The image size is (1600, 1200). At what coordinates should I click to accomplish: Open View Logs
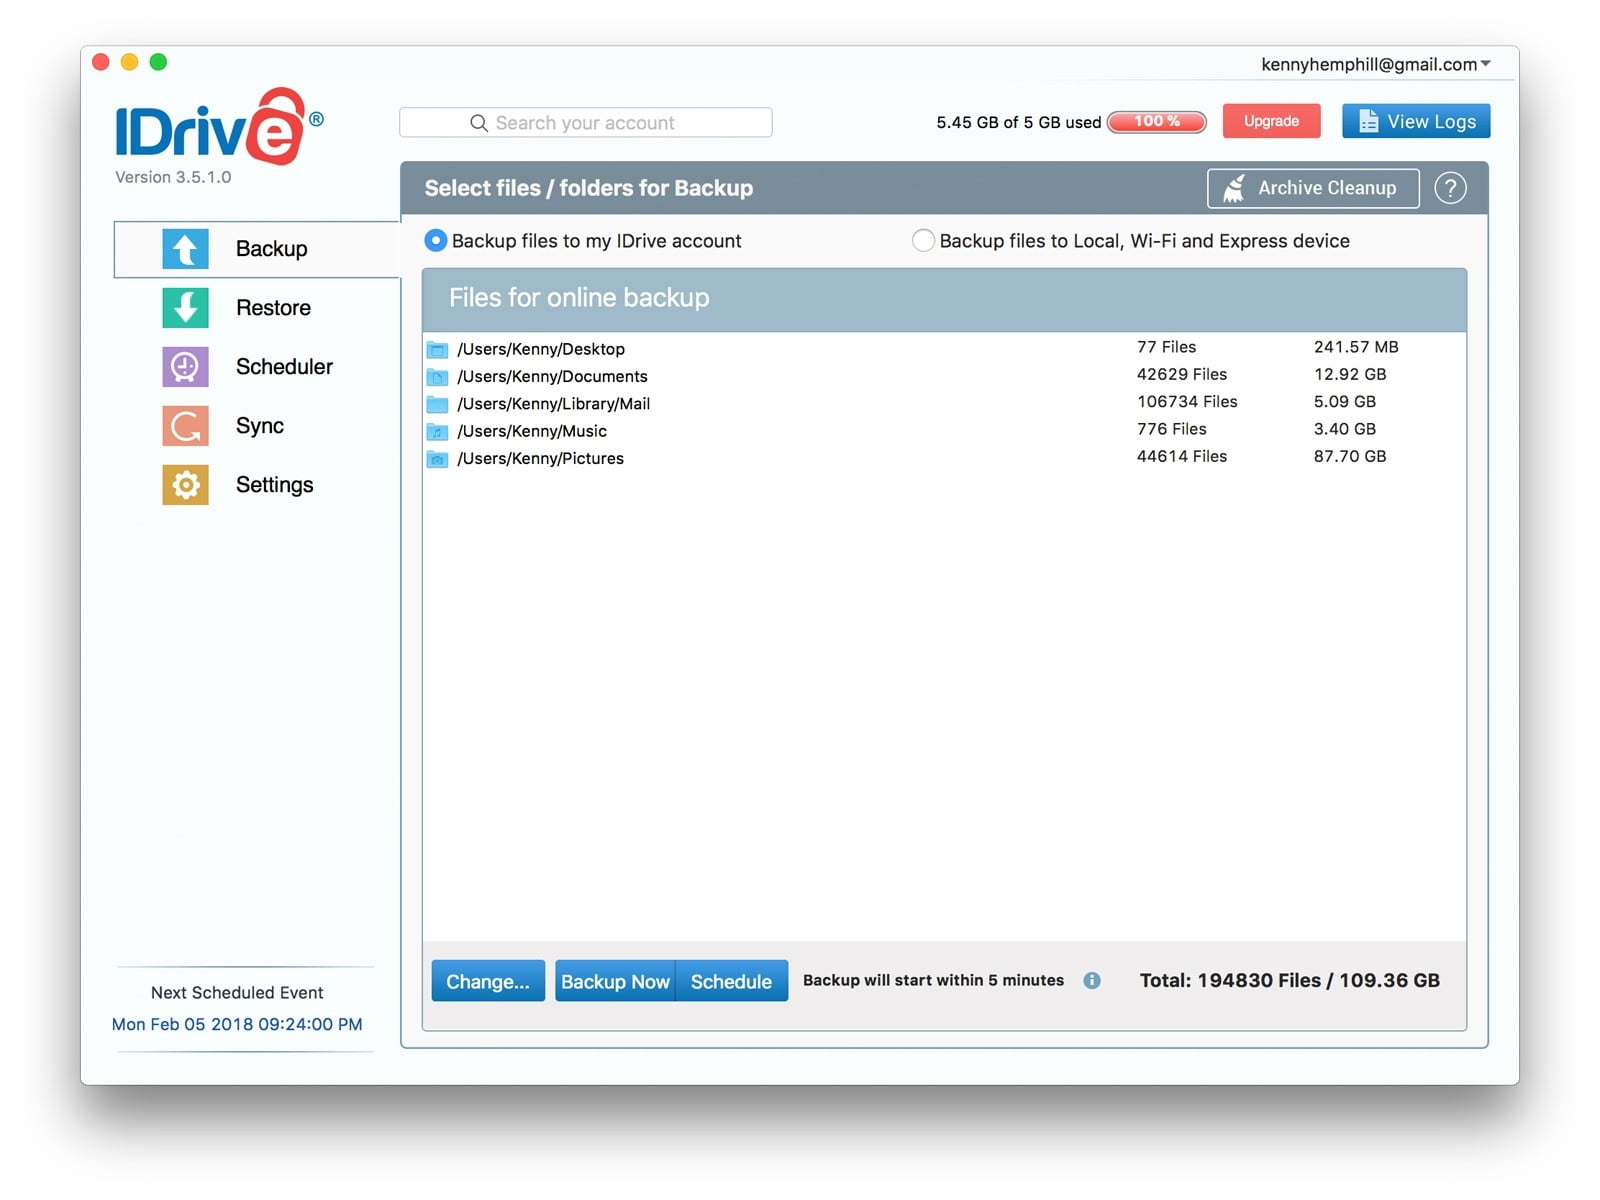click(1416, 121)
